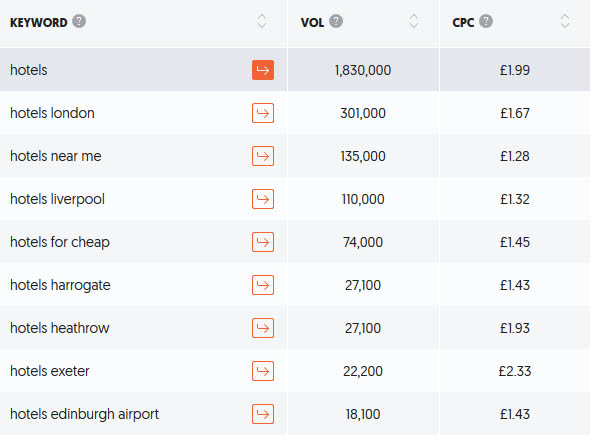Sort table by the CPC sort arrows
Screen dimensions: 590x435
565,21
